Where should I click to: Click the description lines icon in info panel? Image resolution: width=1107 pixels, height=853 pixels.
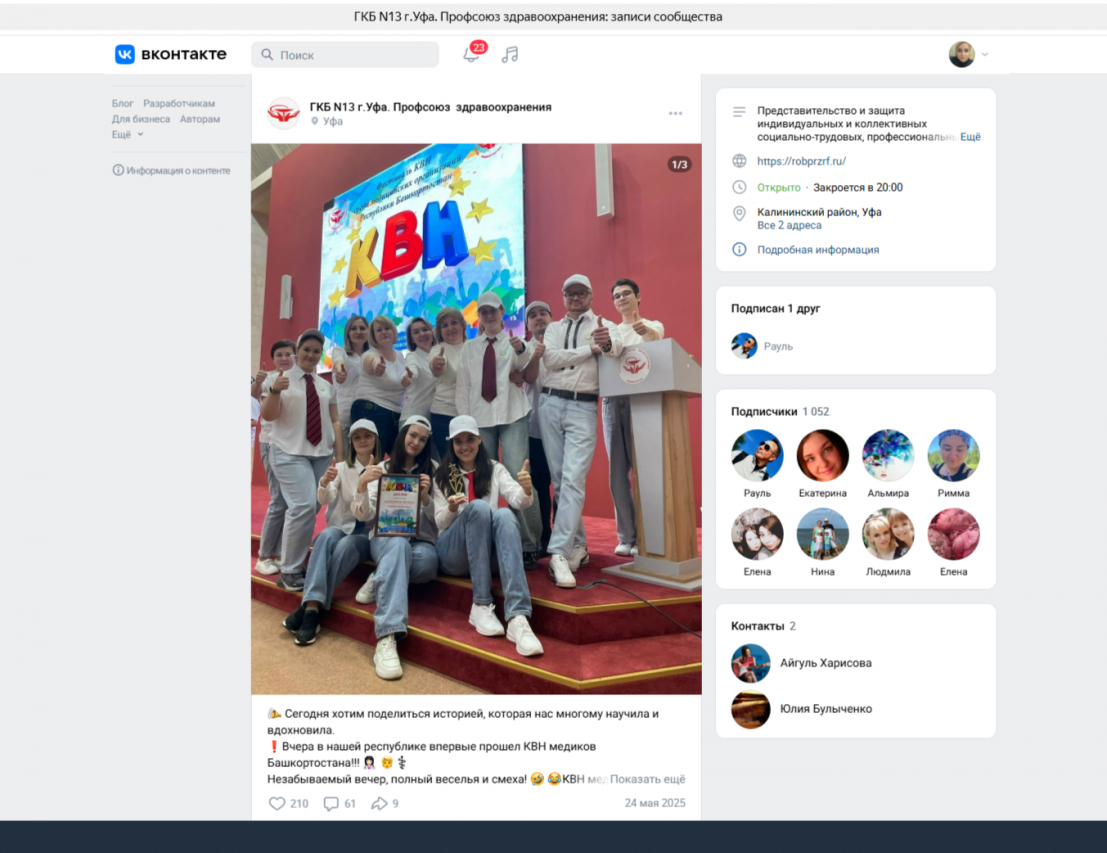pyautogui.click(x=739, y=112)
